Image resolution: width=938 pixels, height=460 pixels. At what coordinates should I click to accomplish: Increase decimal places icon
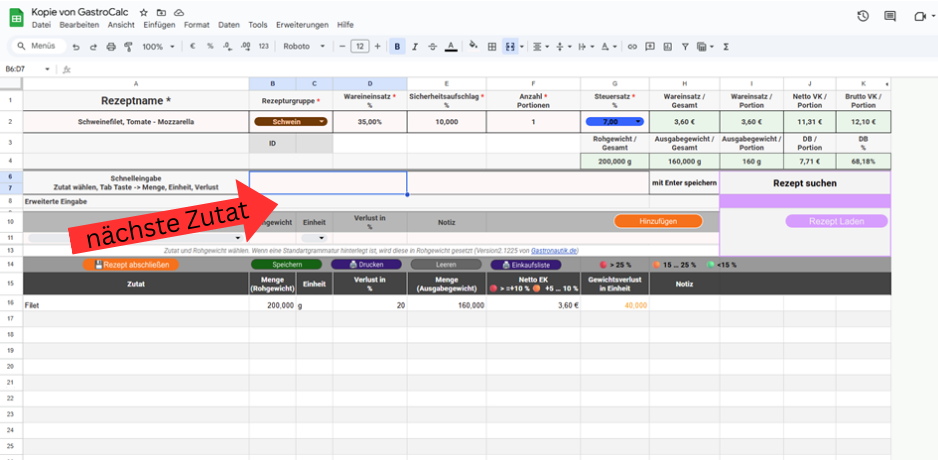(245, 46)
